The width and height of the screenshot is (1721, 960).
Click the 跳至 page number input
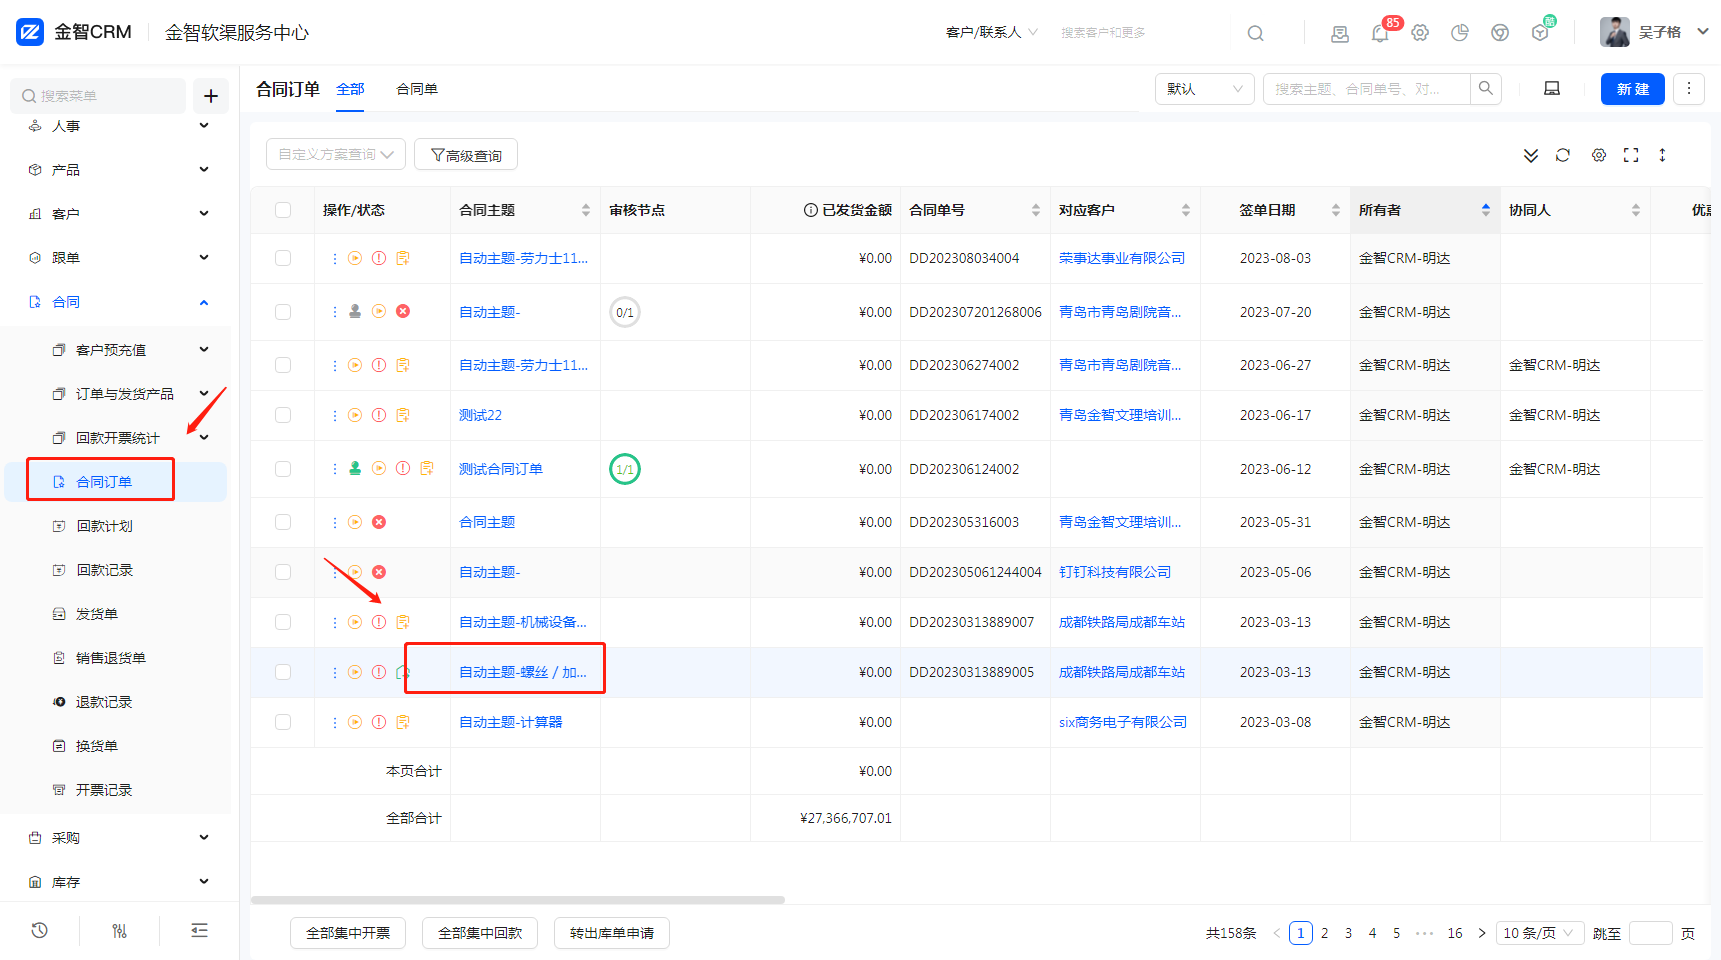(x=1651, y=933)
